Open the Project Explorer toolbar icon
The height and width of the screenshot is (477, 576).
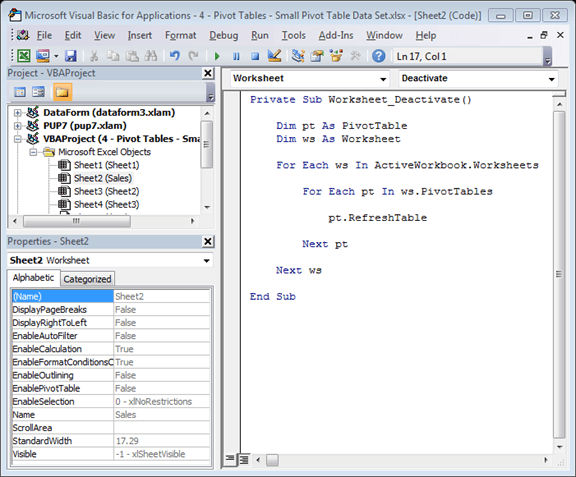coord(298,56)
